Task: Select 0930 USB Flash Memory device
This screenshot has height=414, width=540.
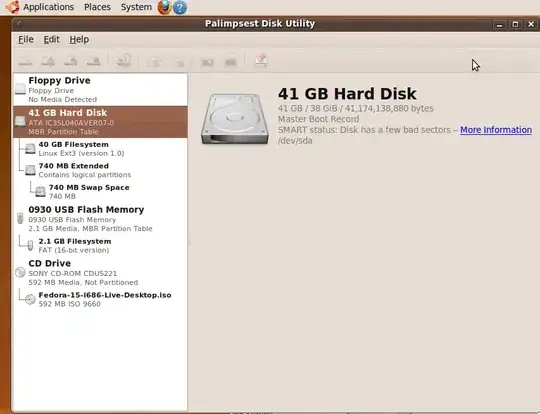Action: tap(100, 219)
